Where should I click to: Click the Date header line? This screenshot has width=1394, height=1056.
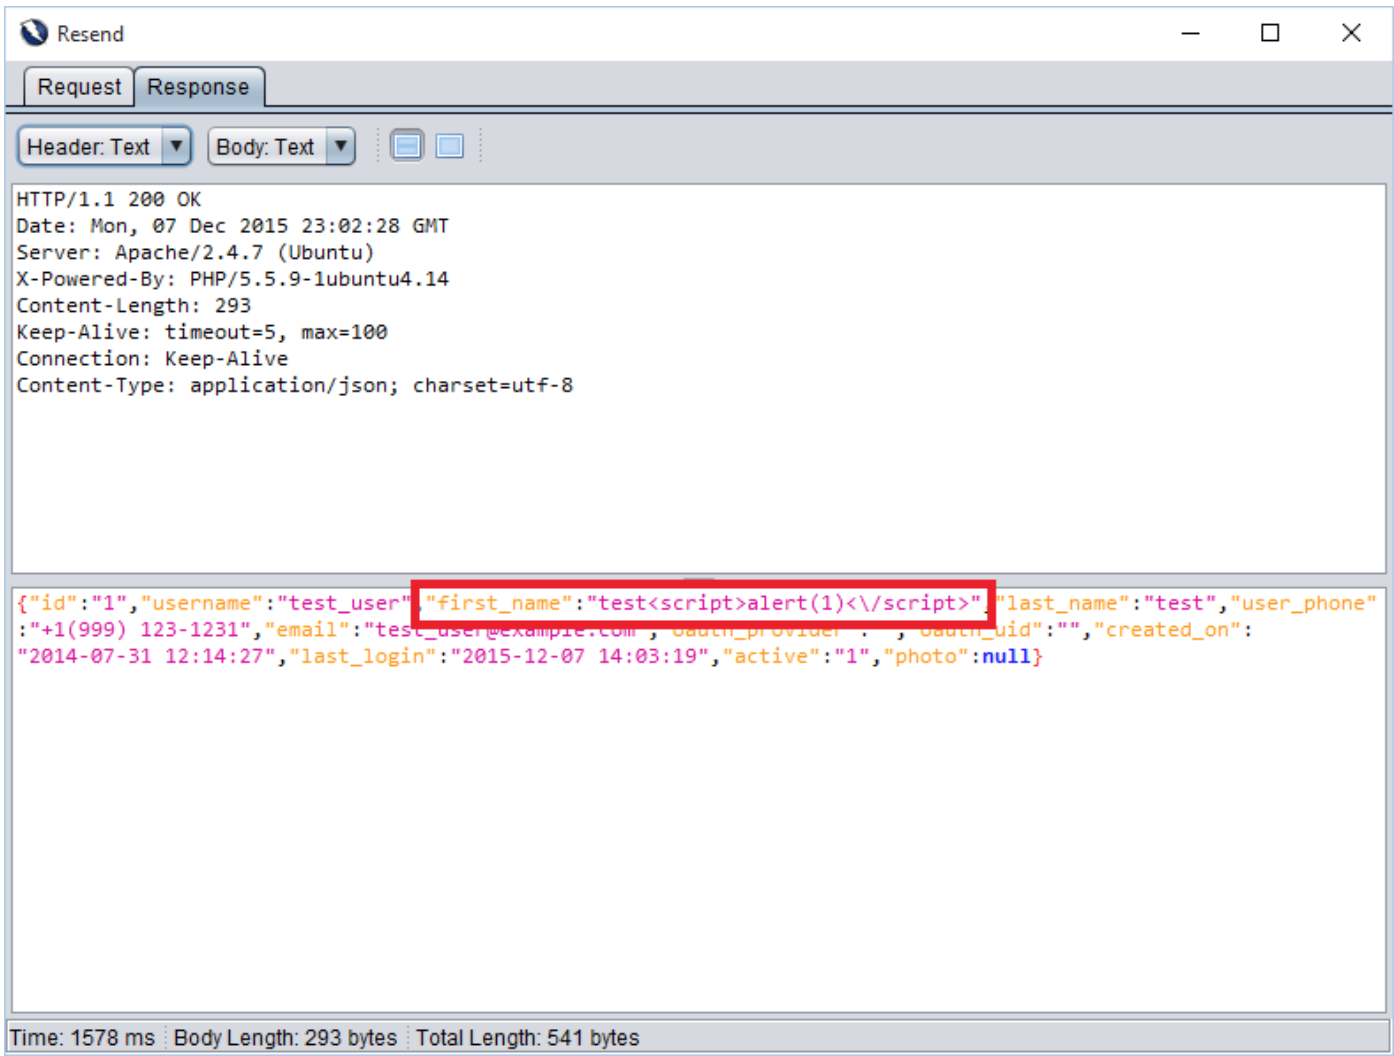(x=232, y=226)
